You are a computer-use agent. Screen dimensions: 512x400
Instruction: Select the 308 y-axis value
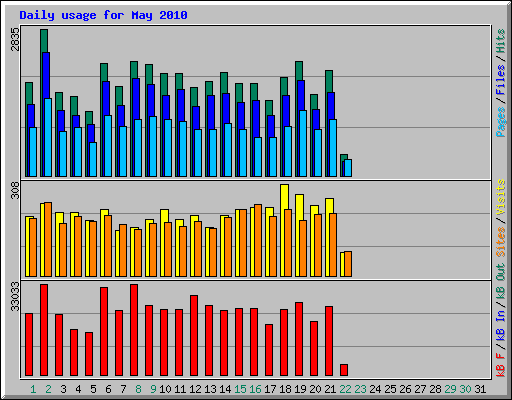pos(15,190)
